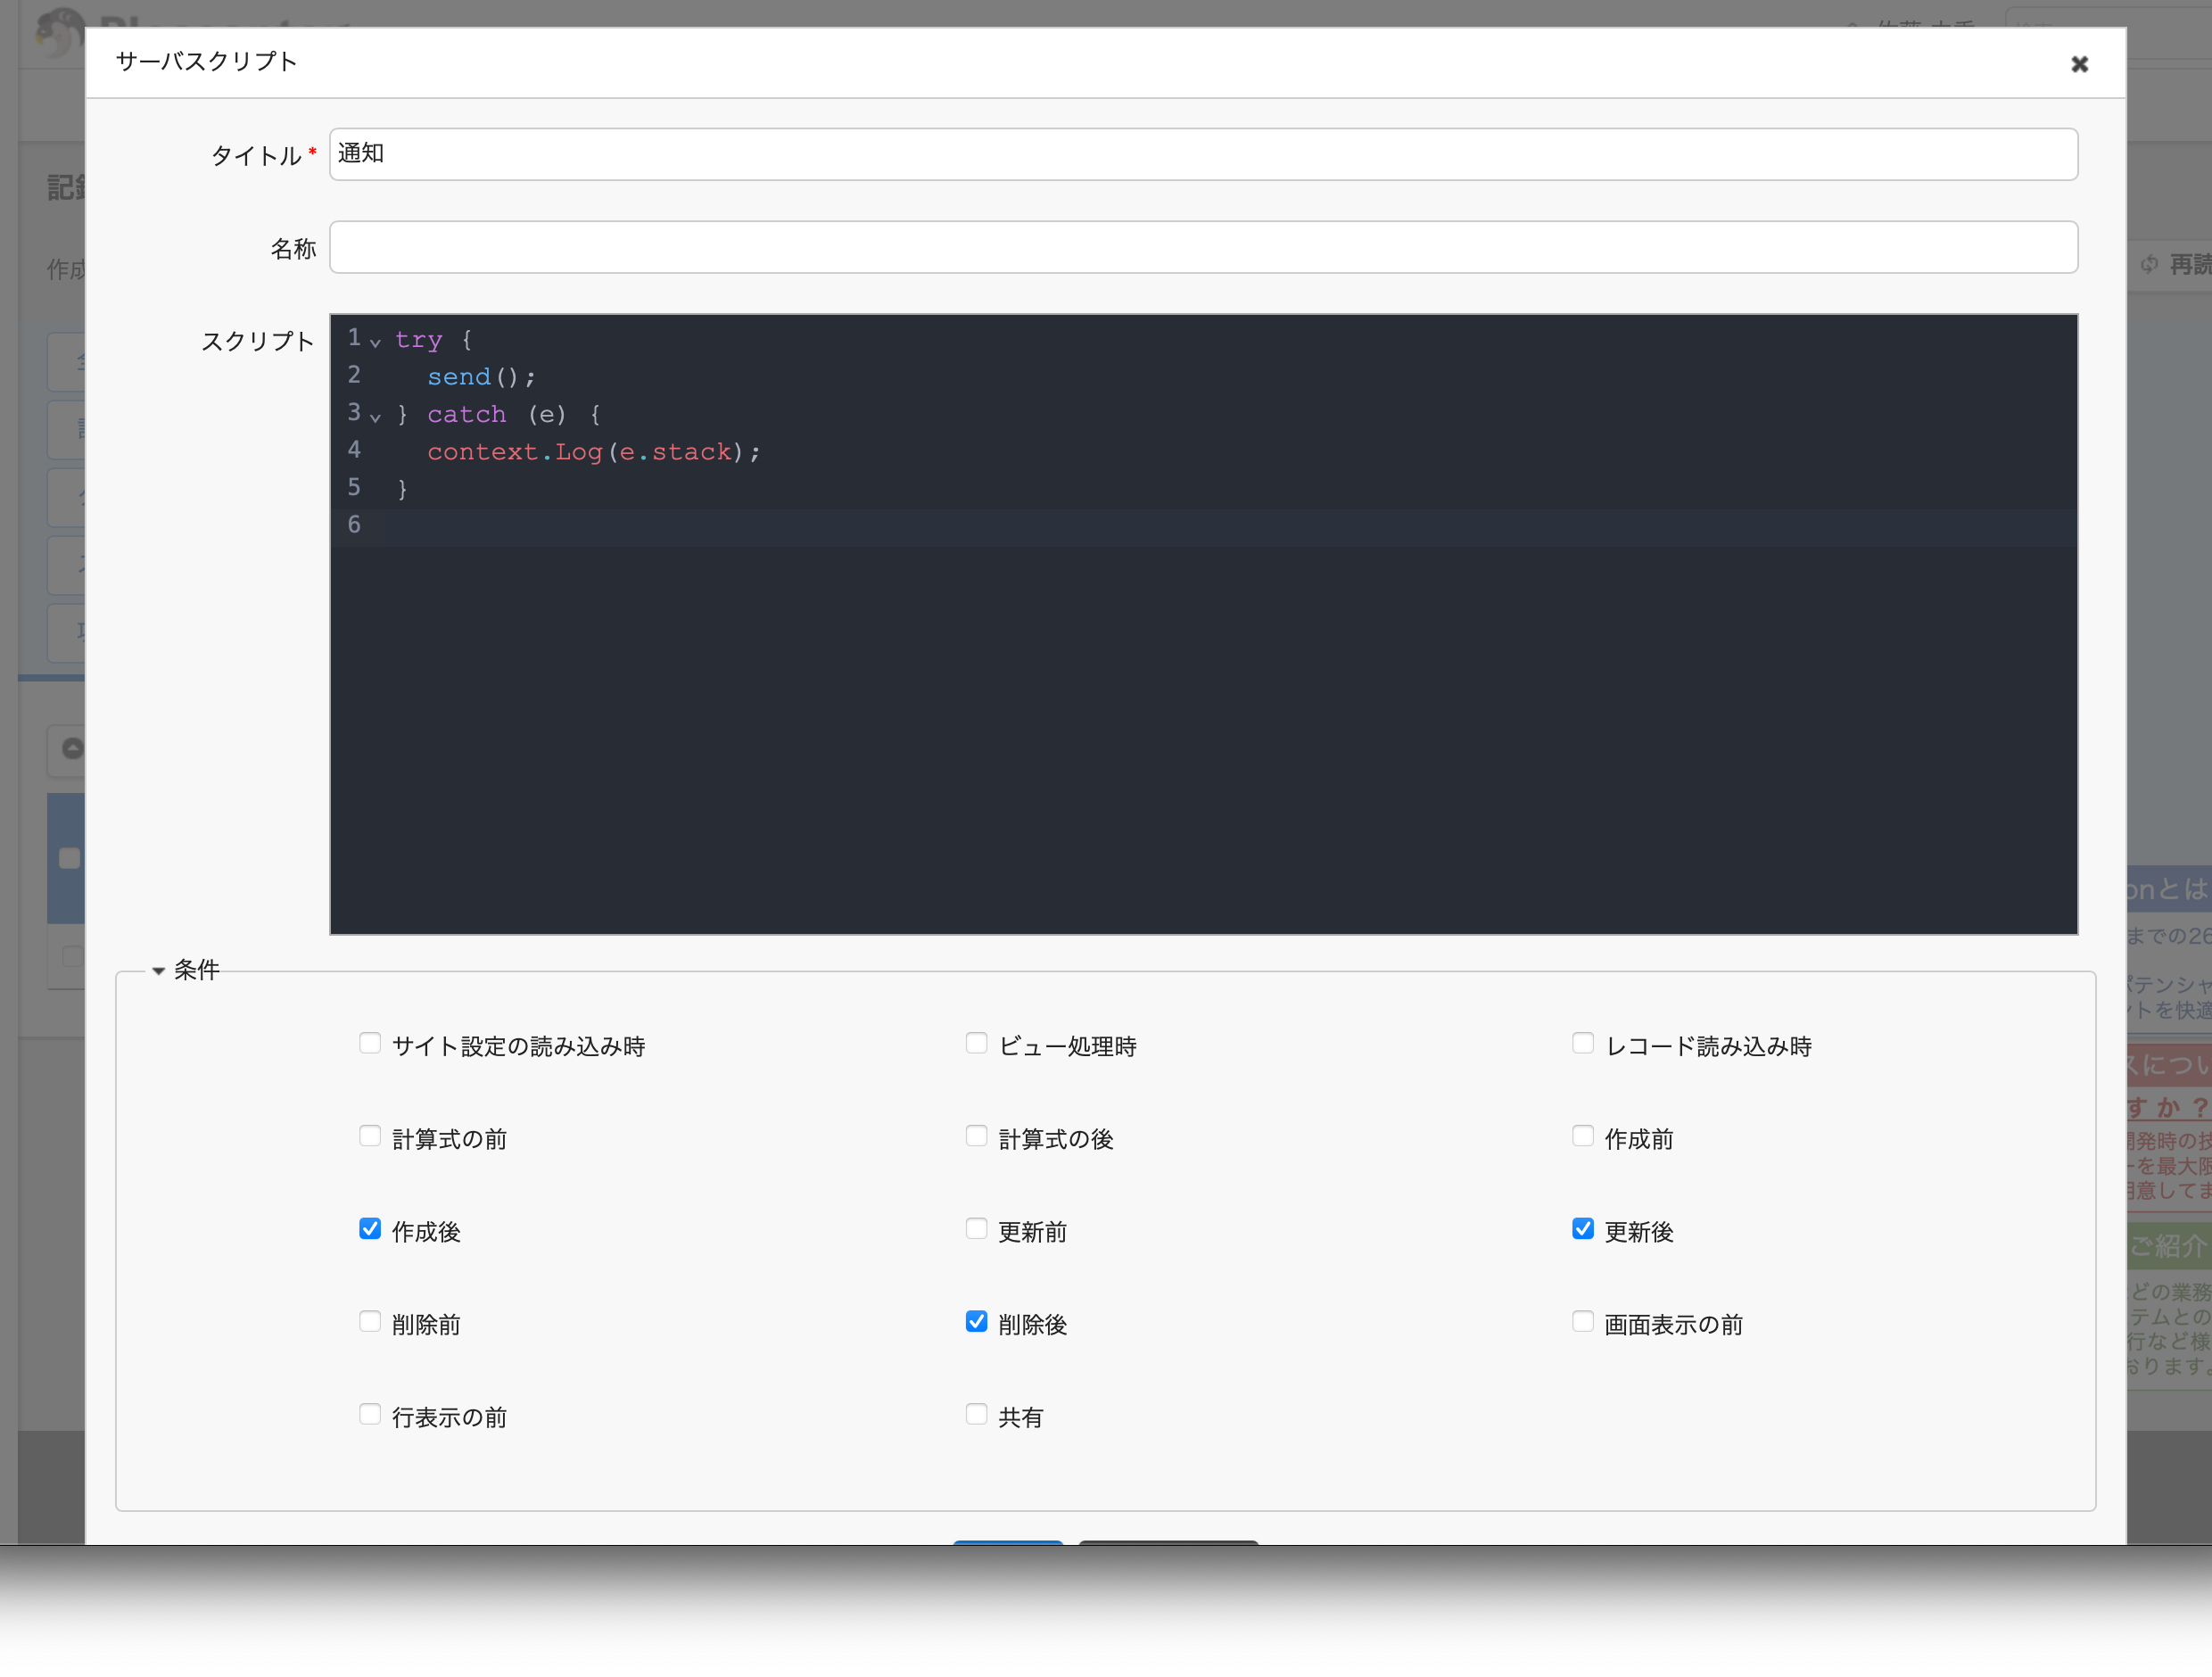Image resolution: width=2212 pixels, height=1677 pixels.
Task: Disable the 更新後 checkbox
Action: click(x=1582, y=1229)
